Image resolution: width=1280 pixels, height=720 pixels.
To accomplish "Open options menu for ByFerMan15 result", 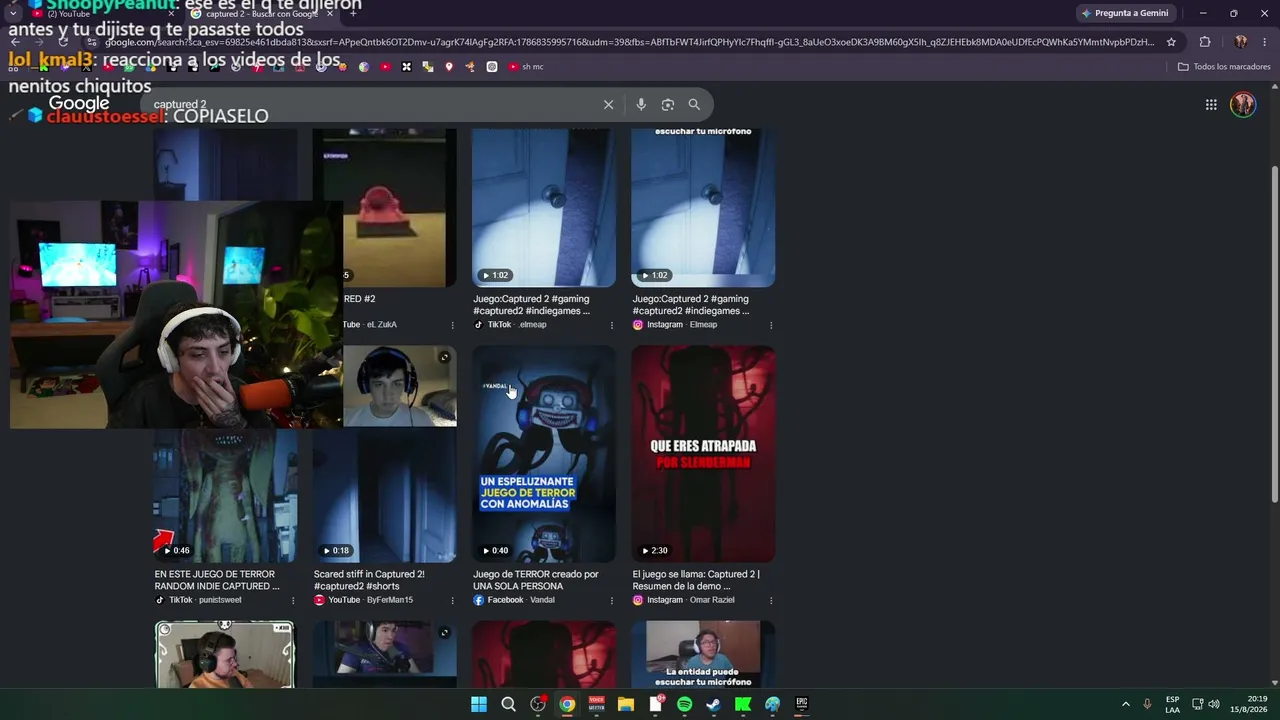I will click(452, 600).
